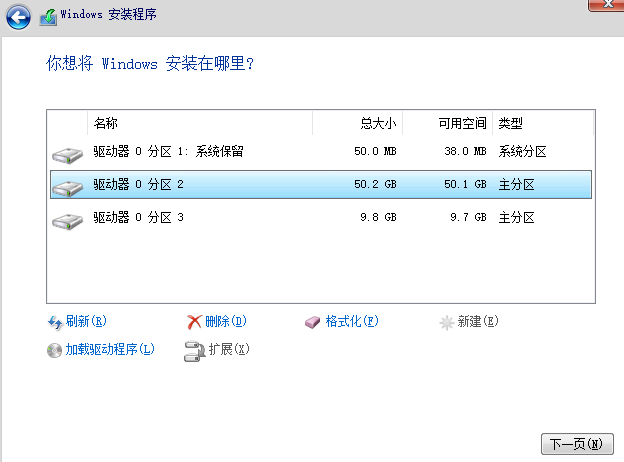The width and height of the screenshot is (624, 462).
Task: Click the Windows Setup title icon
Action: click(46, 16)
